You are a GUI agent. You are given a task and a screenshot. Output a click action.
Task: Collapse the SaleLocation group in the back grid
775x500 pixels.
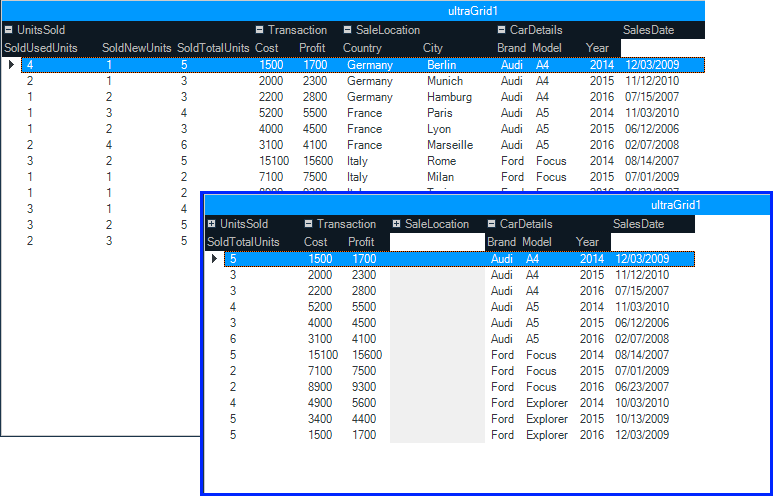(347, 30)
